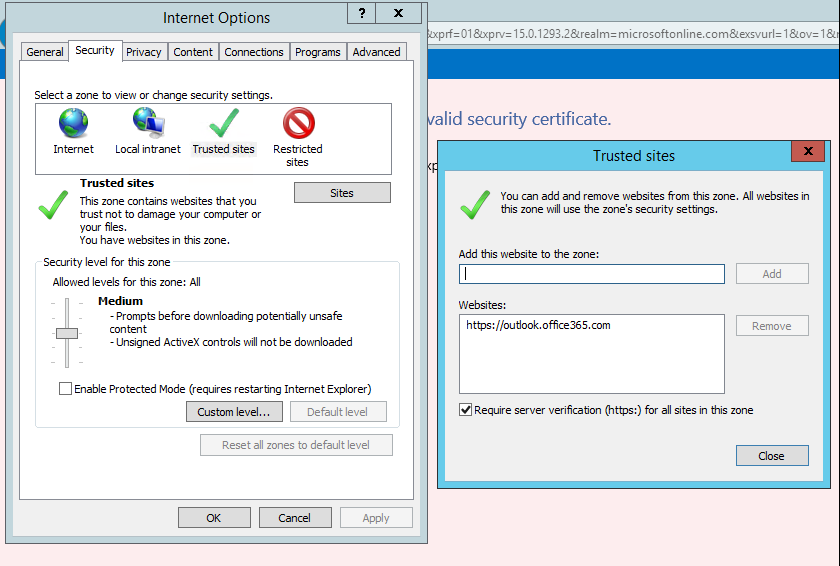Select https://outlook.office365.com in Websites list
This screenshot has height=566, width=840.
click(538, 325)
